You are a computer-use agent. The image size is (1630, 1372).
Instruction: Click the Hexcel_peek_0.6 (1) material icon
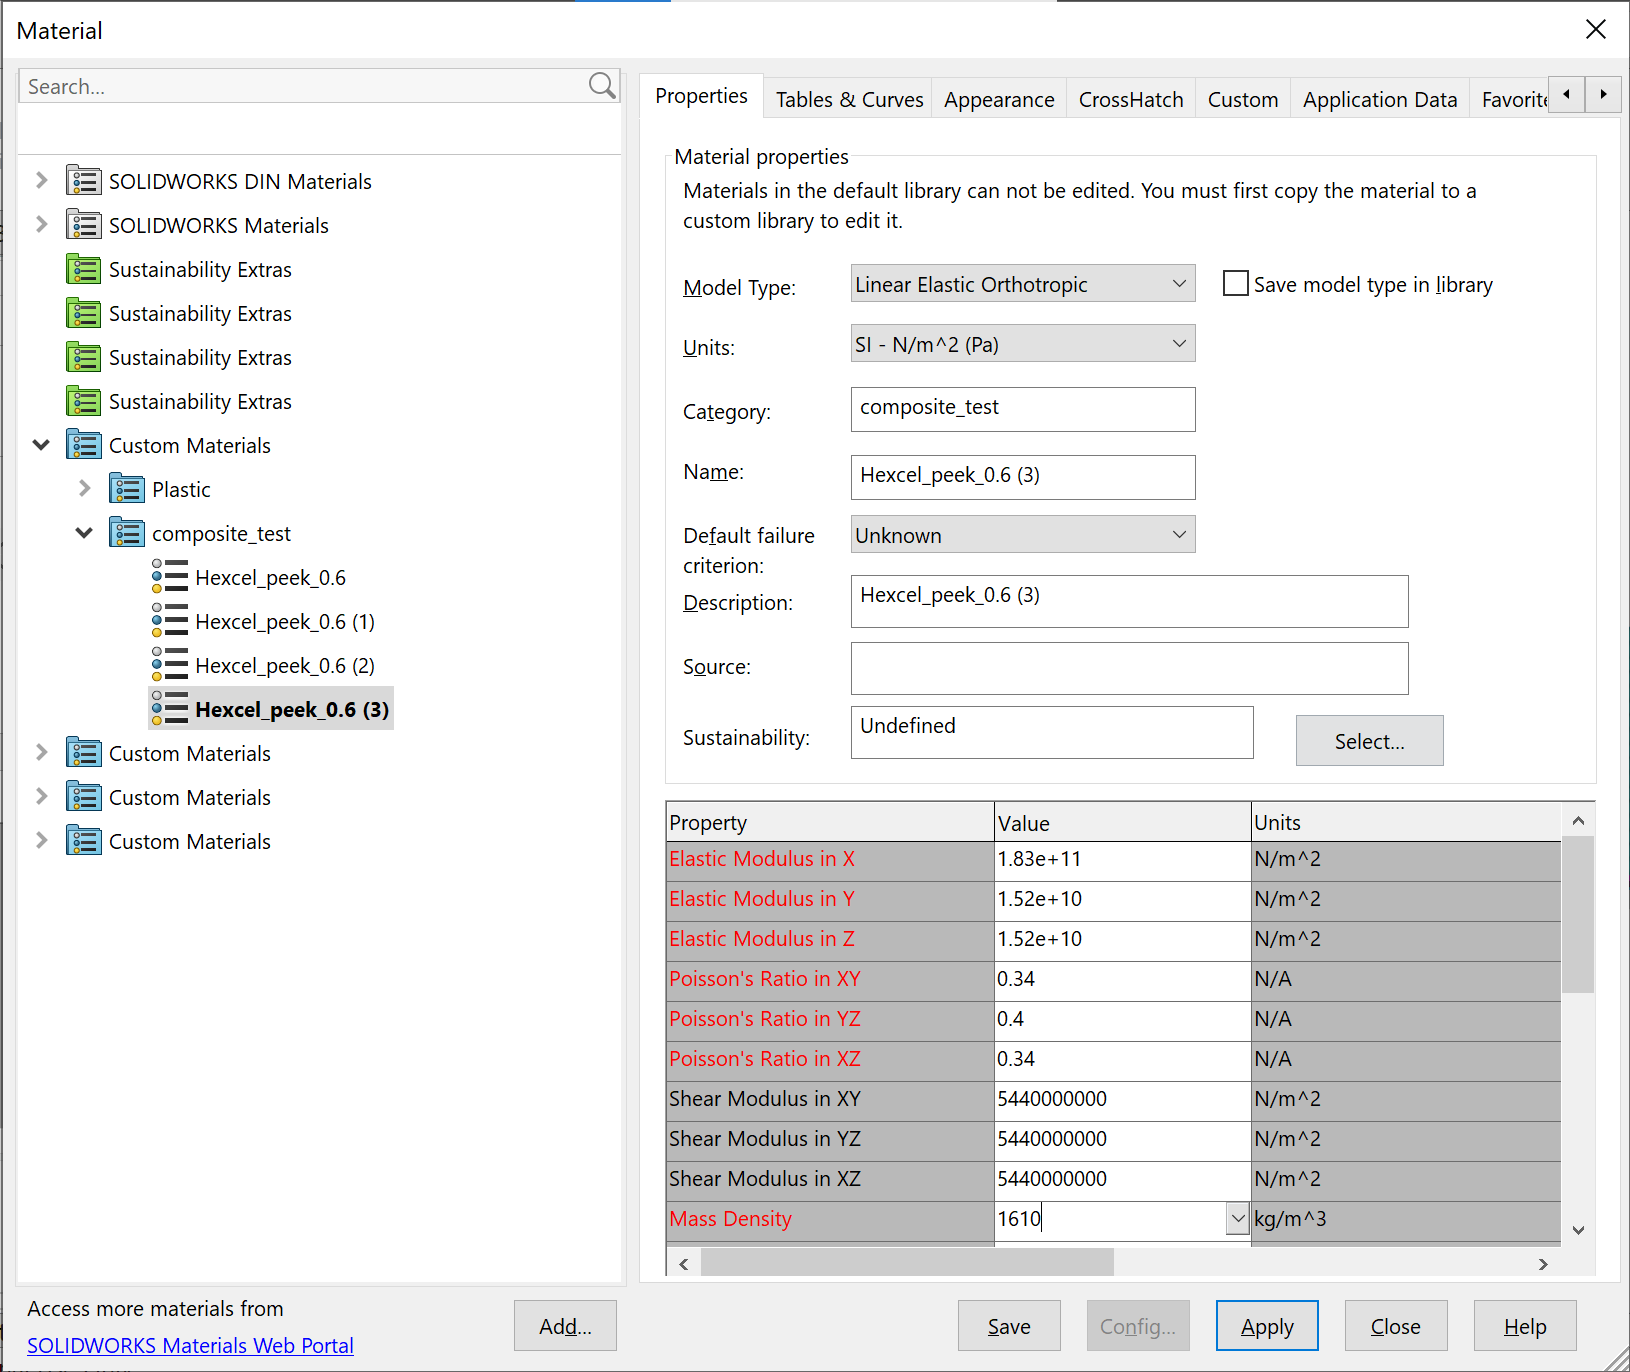pos(170,621)
